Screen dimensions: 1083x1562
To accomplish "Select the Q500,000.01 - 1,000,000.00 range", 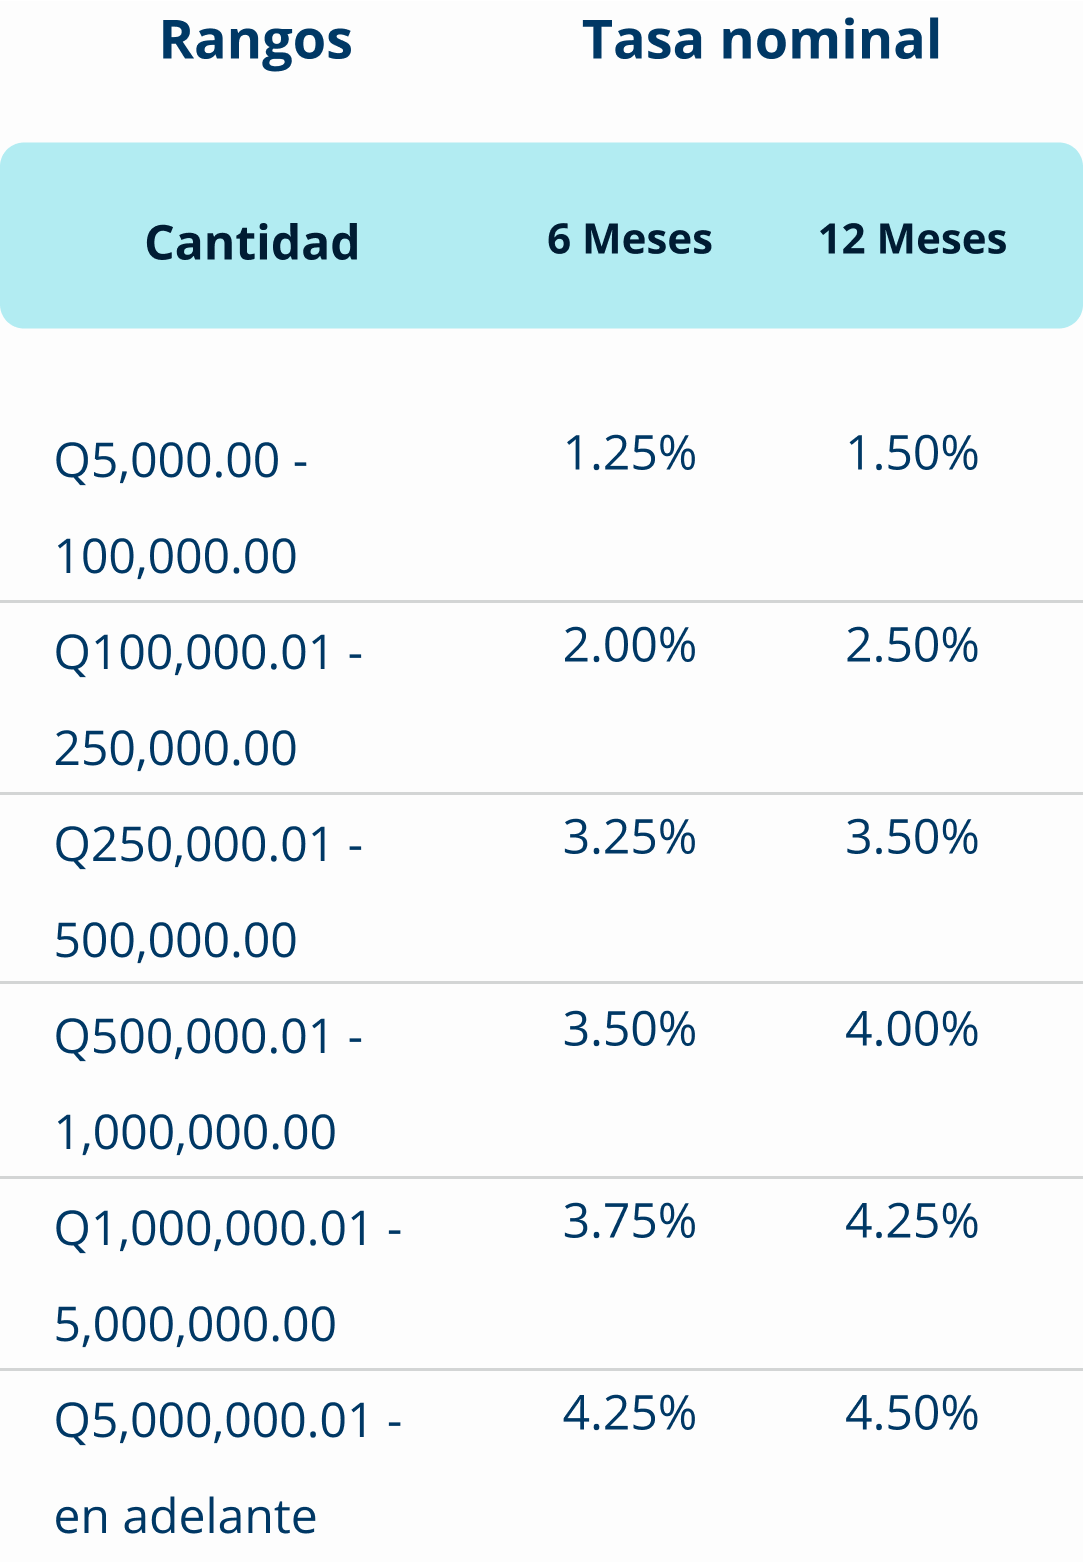I will coord(207,1083).
